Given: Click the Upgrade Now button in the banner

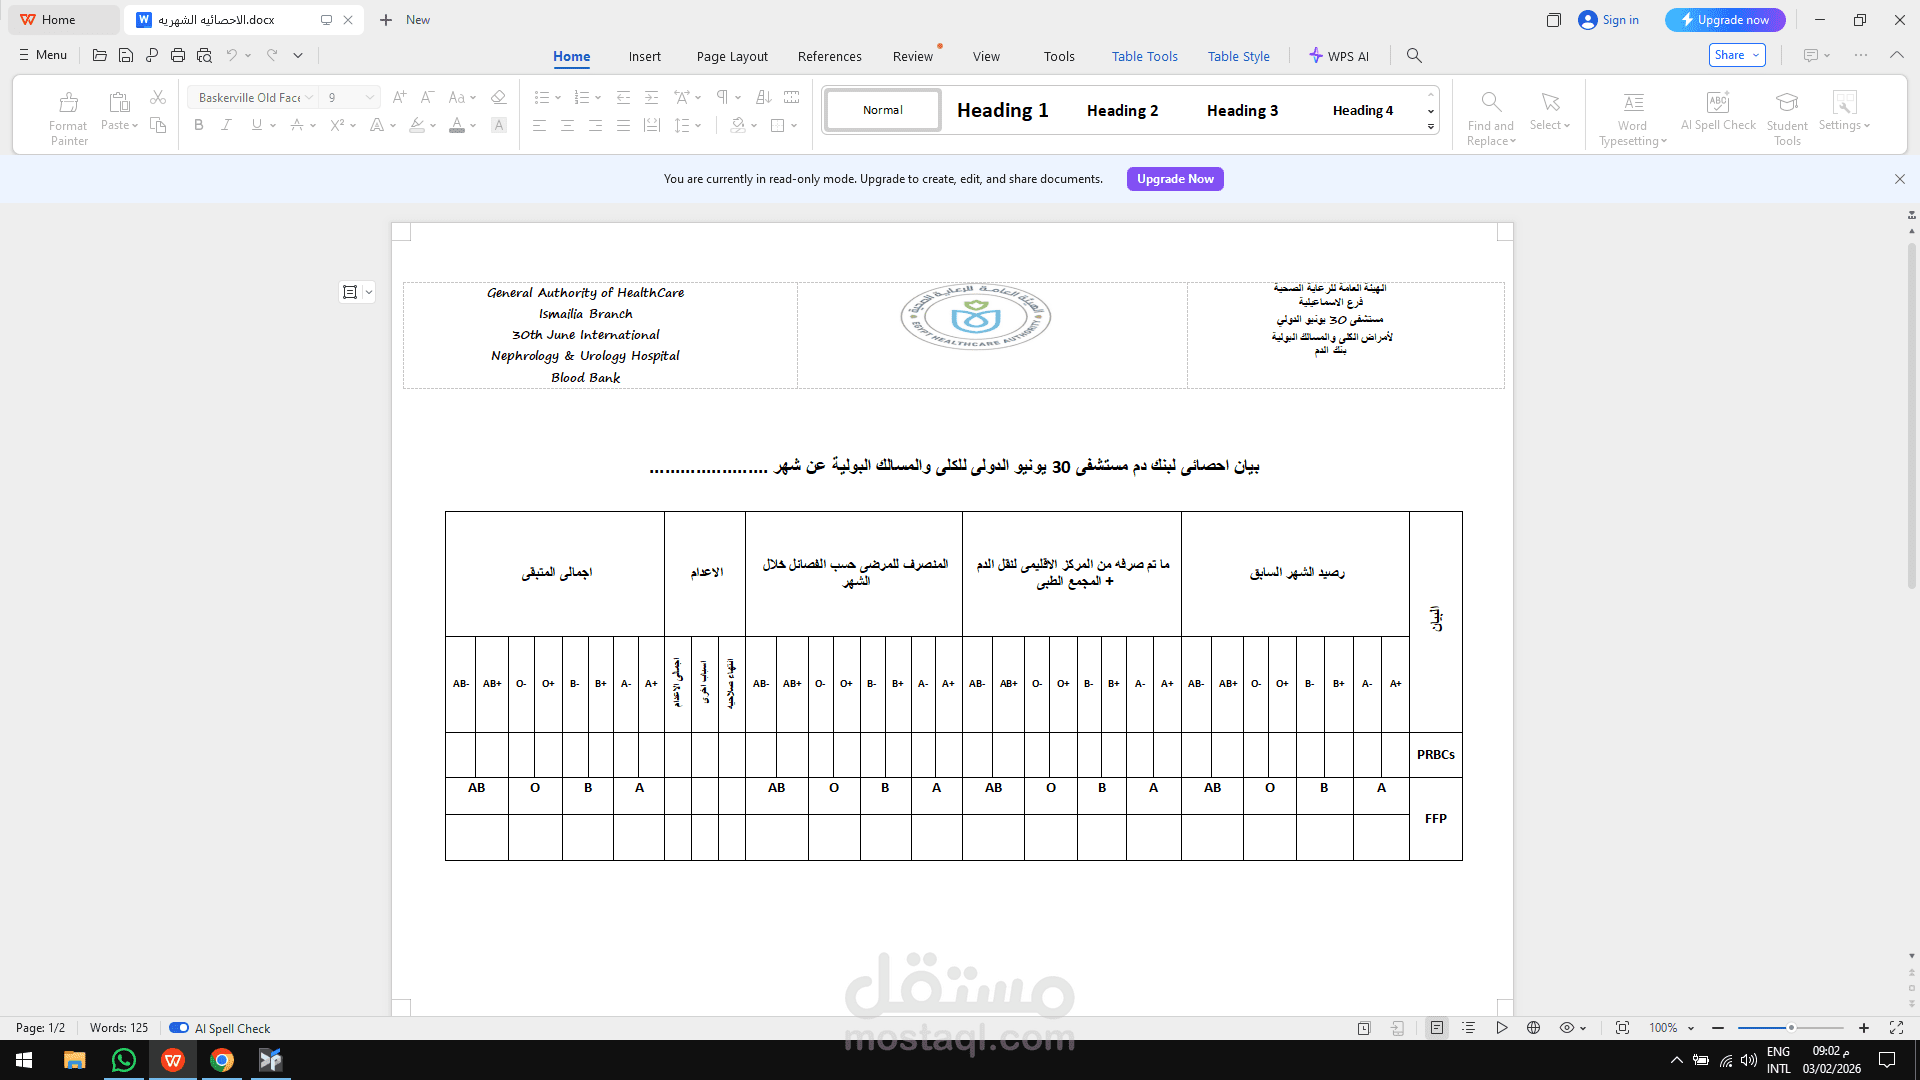Looking at the screenshot, I should [x=1175, y=179].
